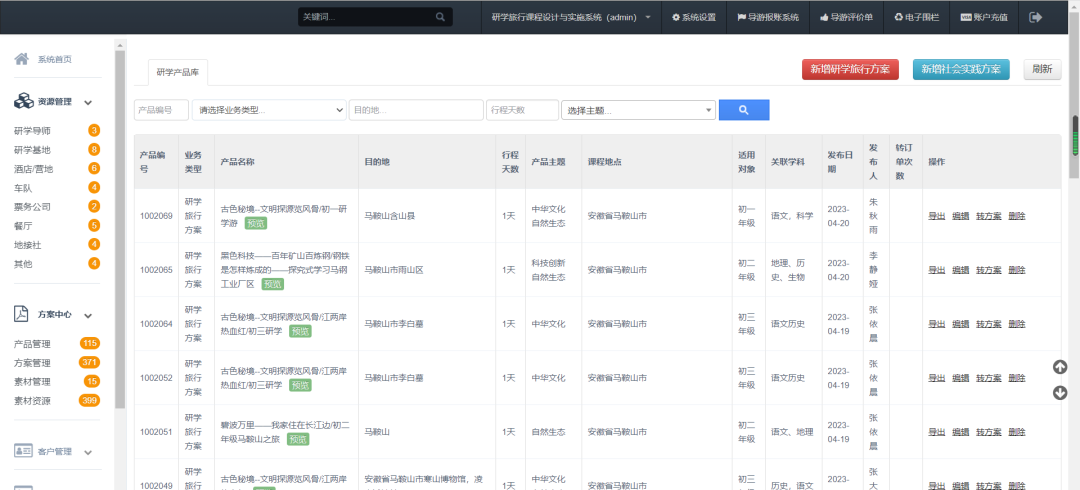Open 酒店/营地 in sidebar
This screenshot has height=490, width=1080.
pos(33,168)
